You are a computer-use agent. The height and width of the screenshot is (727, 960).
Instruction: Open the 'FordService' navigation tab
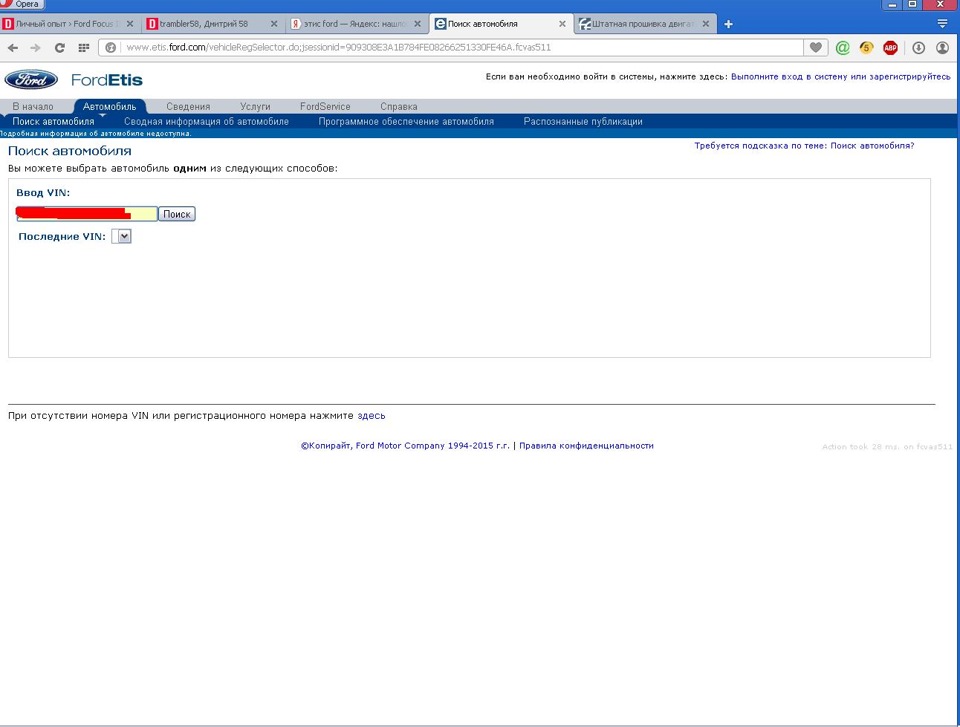(x=325, y=107)
